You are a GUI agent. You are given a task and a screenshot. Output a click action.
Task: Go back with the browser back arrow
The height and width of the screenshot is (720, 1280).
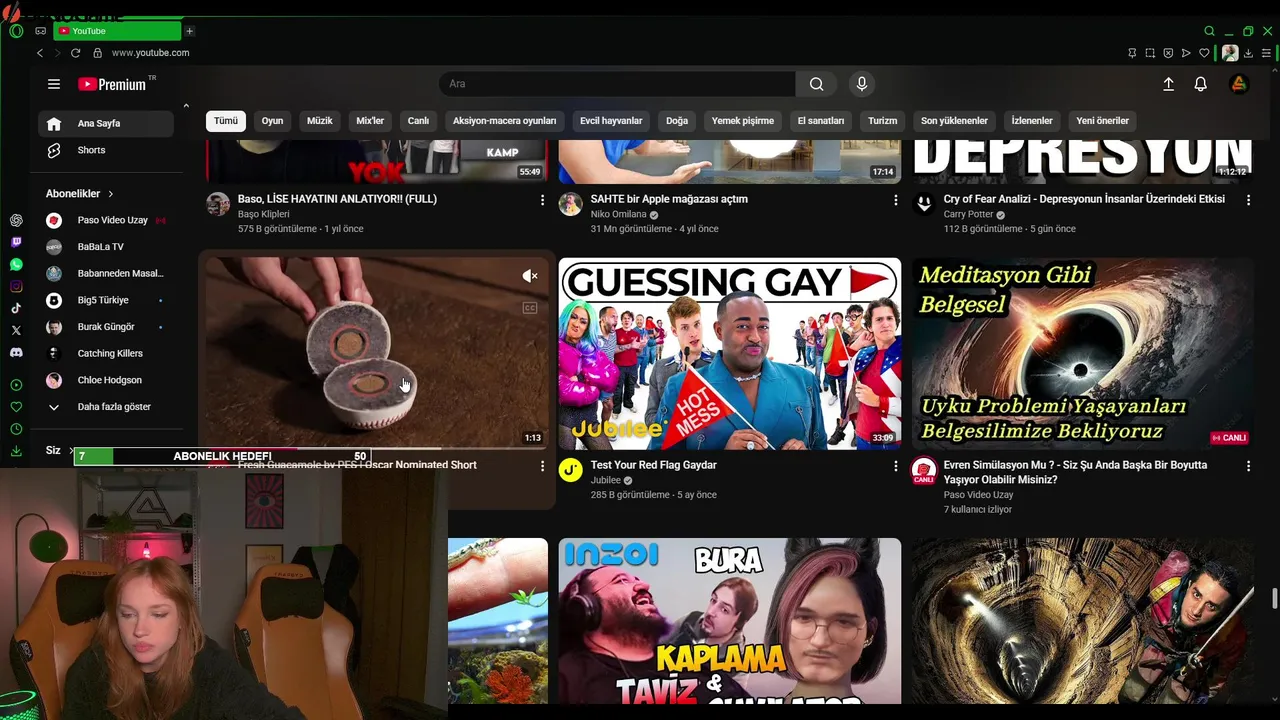40,53
